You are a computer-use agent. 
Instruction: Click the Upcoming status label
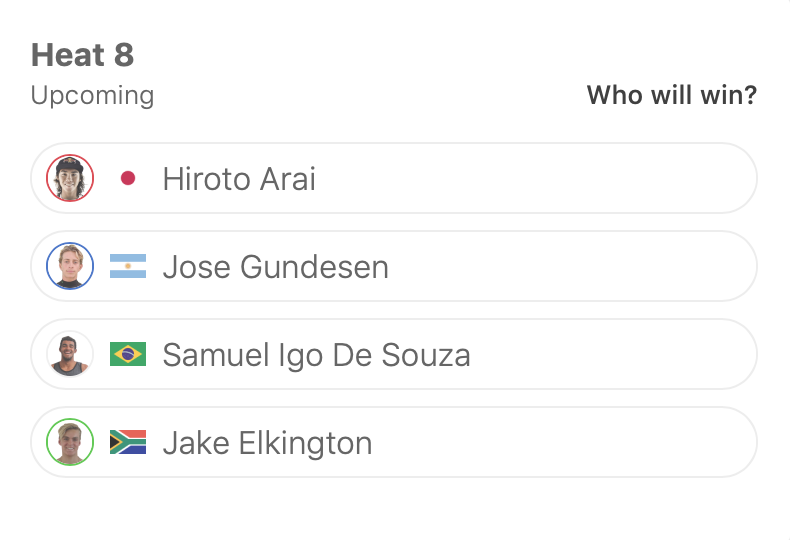pos(92,96)
